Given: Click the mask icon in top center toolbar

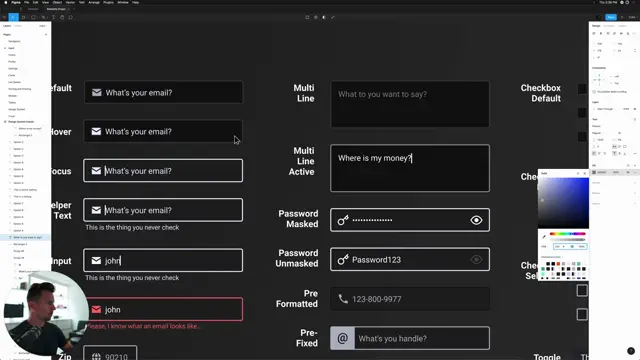Looking at the screenshot, I should pyautogui.click(x=324, y=18).
